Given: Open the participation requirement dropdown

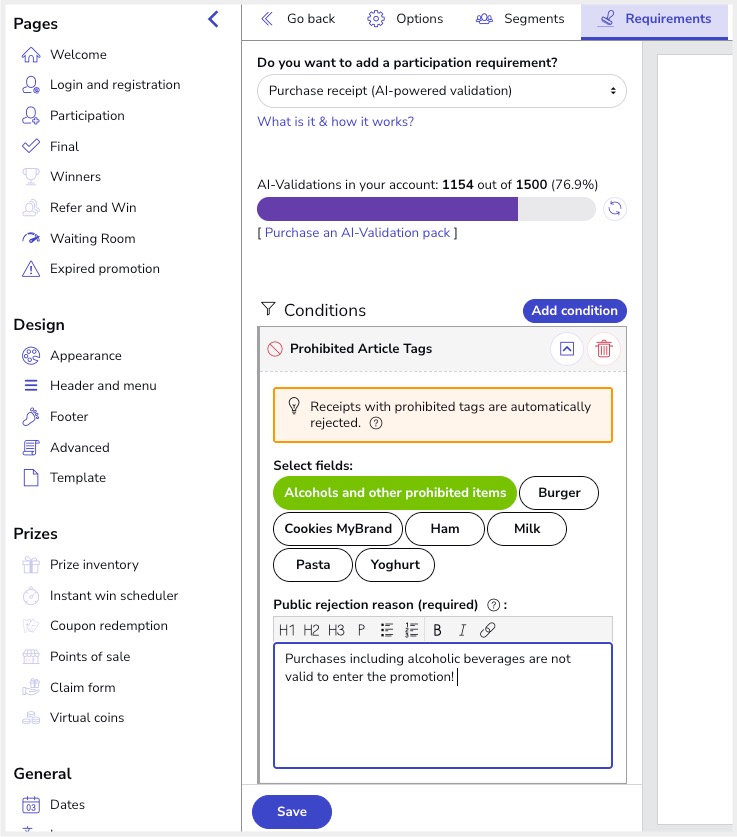Looking at the screenshot, I should tap(441, 91).
